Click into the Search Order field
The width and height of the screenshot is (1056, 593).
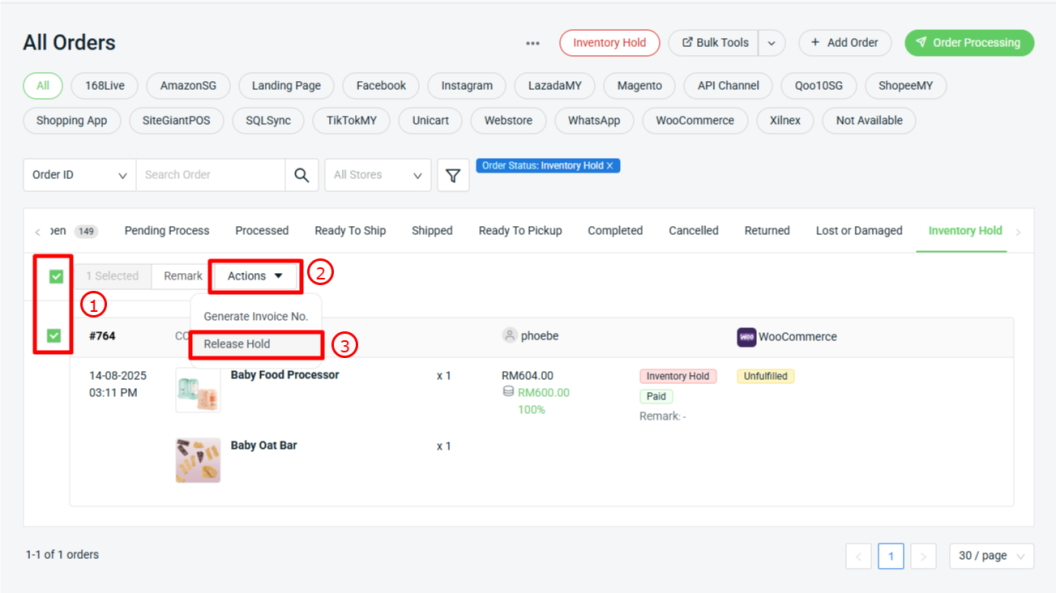[x=210, y=175]
